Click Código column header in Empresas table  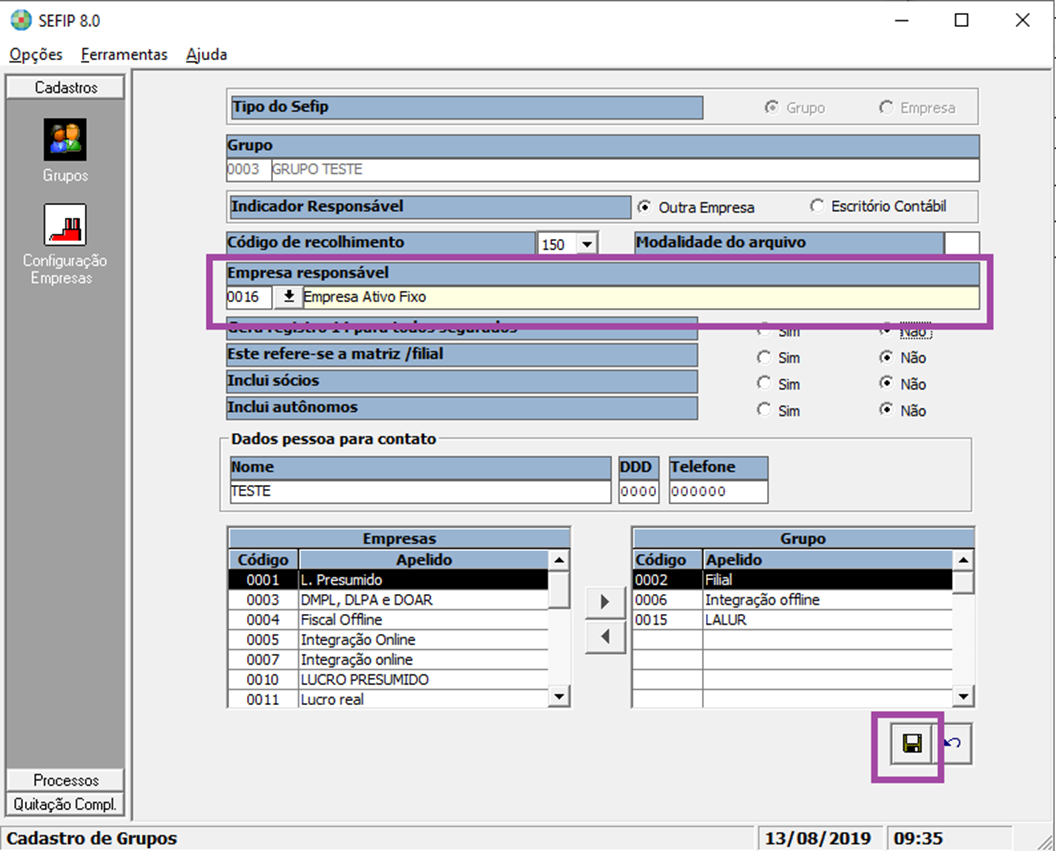pos(263,560)
